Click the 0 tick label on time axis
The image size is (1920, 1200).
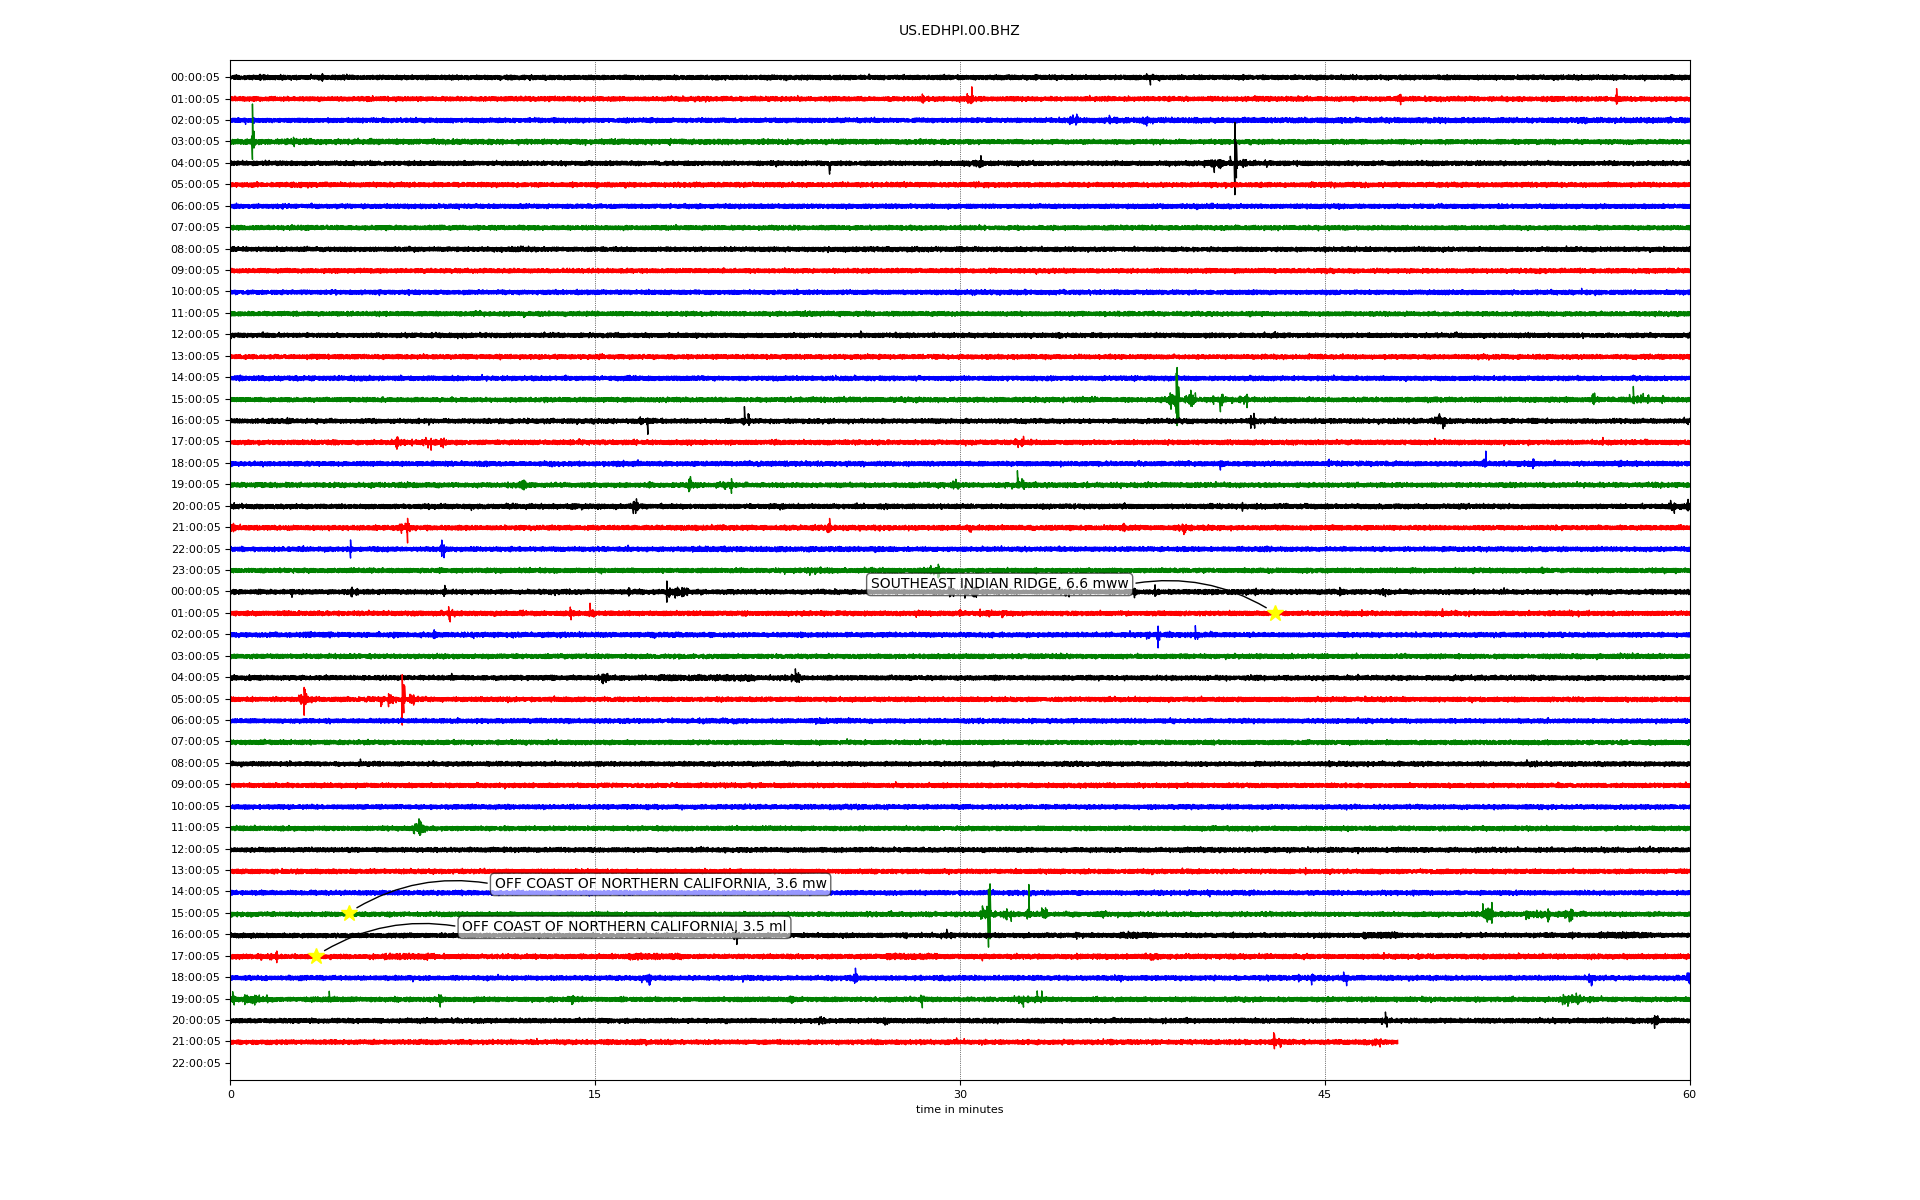pyautogui.click(x=231, y=1094)
